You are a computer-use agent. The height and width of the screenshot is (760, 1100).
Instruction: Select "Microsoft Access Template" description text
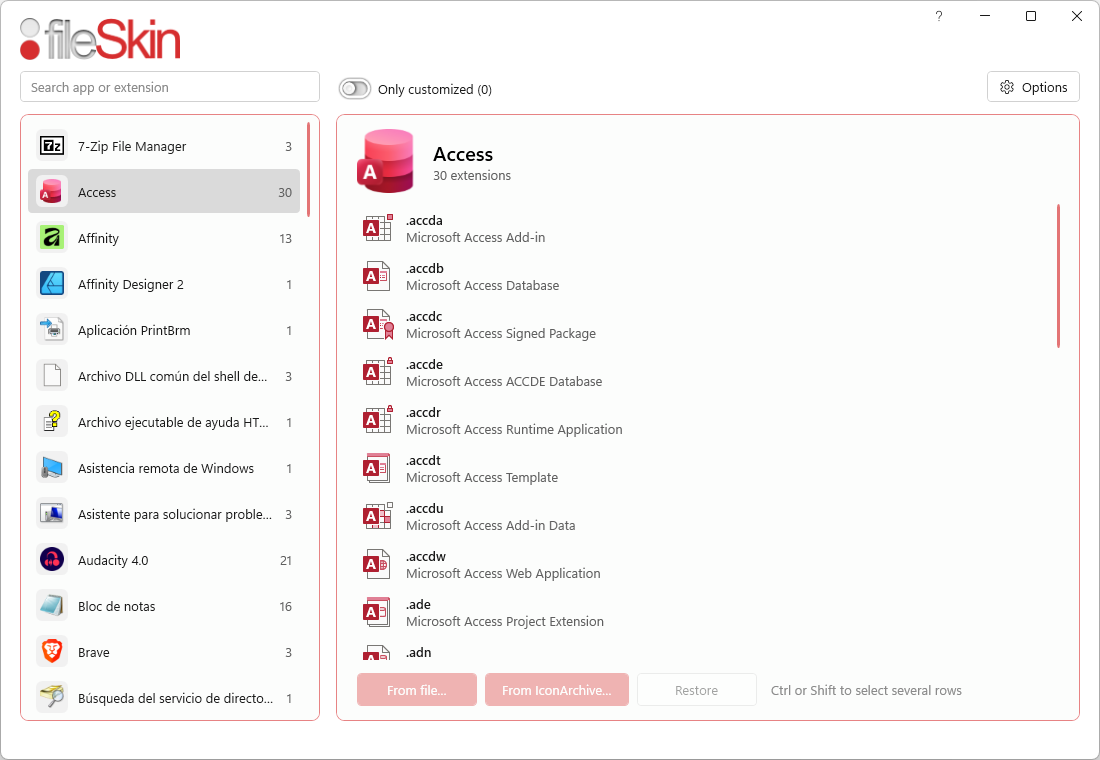(x=482, y=477)
